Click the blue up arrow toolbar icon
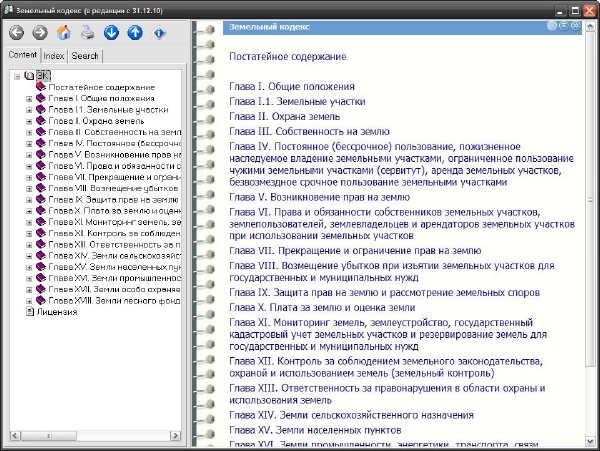 pos(134,32)
